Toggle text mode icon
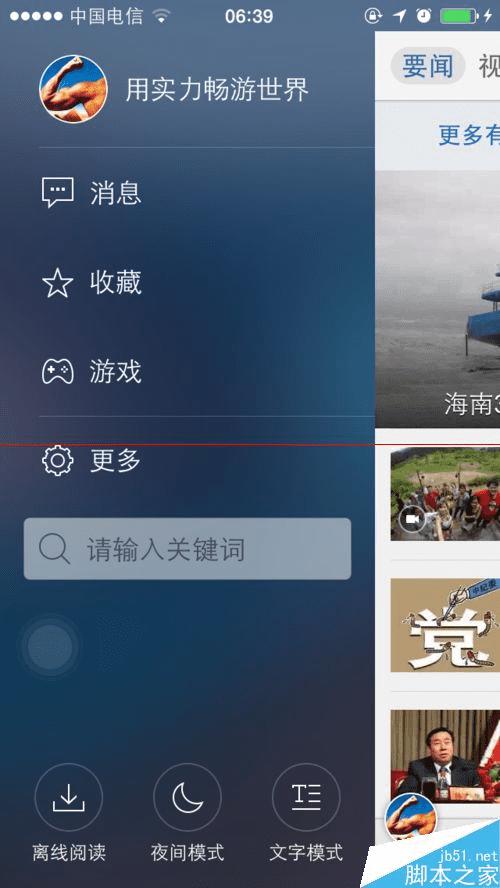This screenshot has height=888, width=500. pyautogui.click(x=306, y=797)
